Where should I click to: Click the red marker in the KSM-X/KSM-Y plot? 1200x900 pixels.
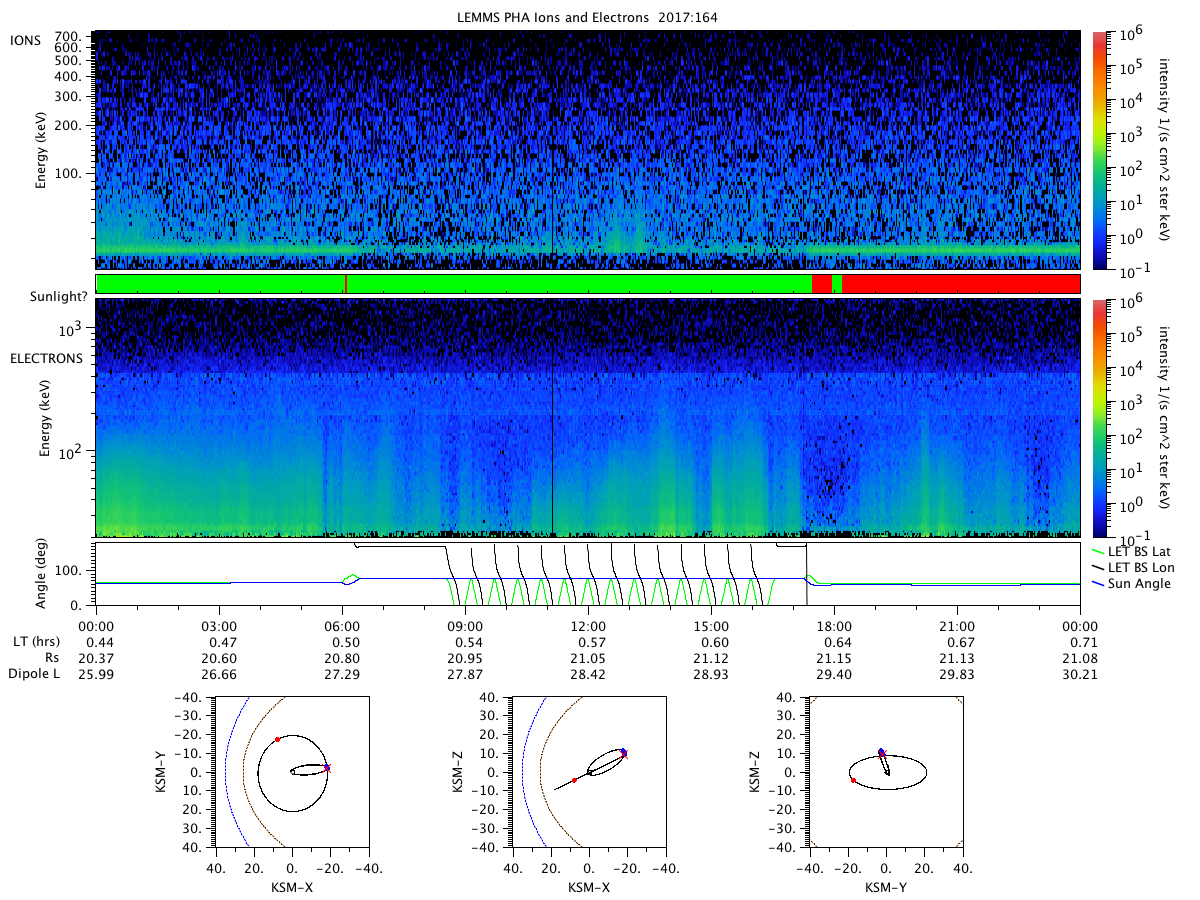277,739
